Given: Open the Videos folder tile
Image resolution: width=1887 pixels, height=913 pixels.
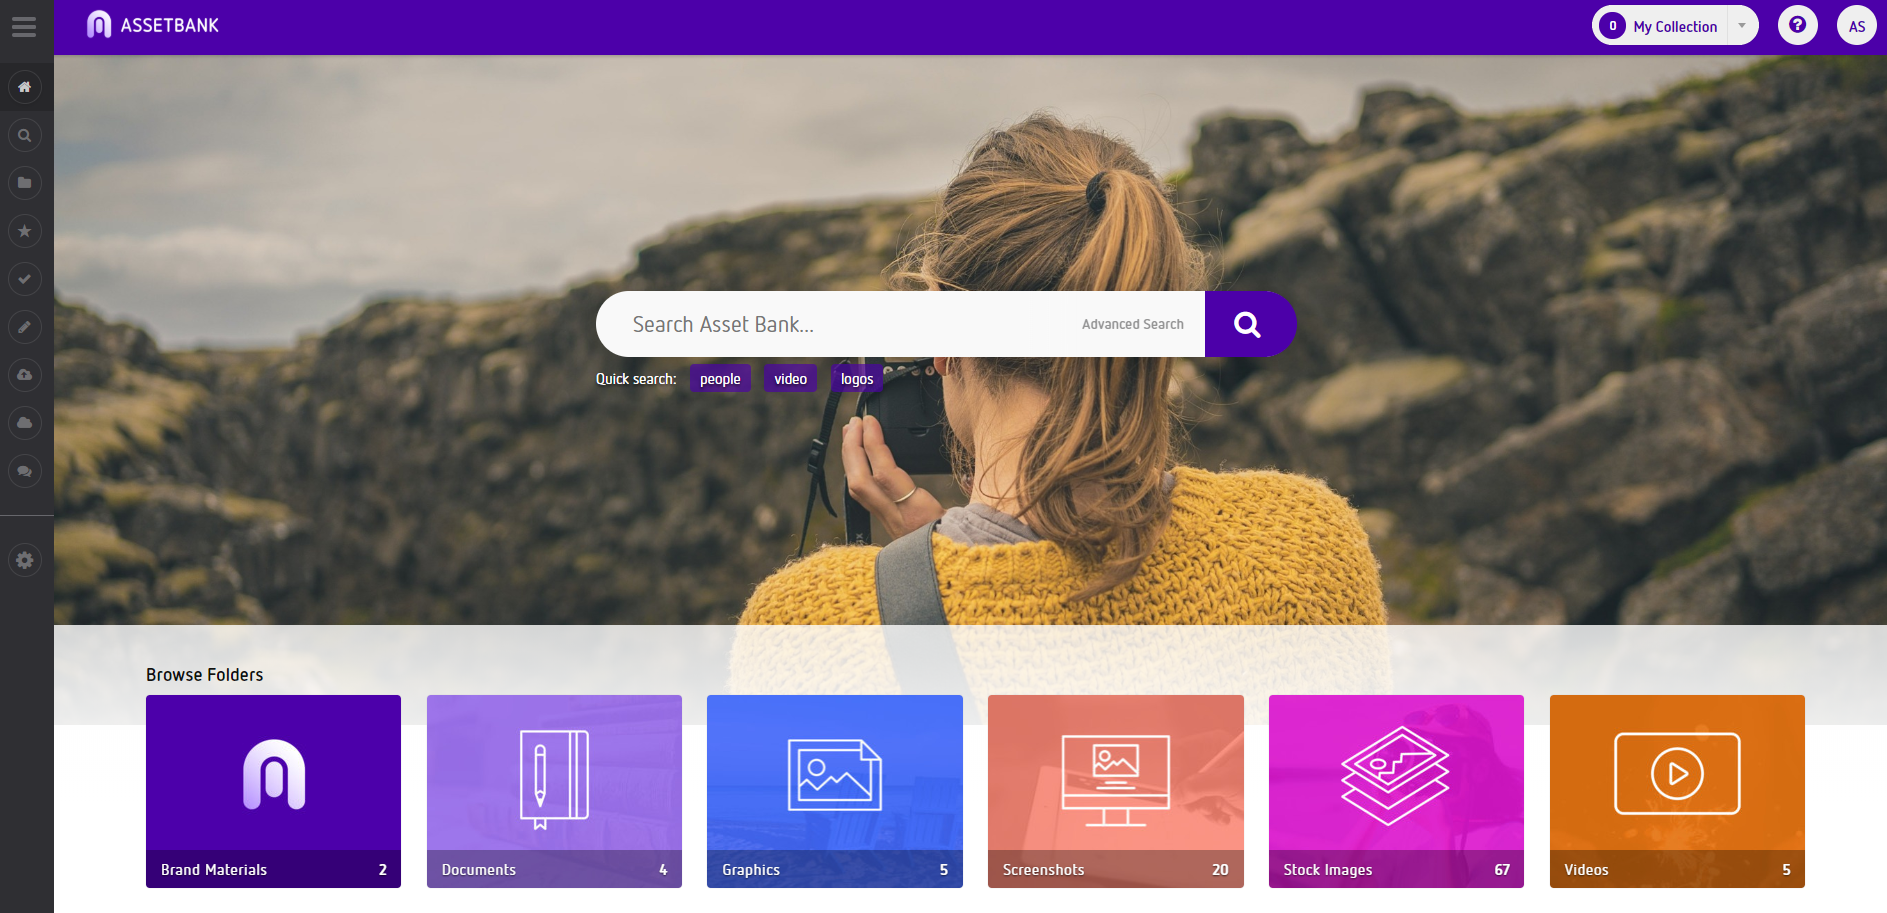Looking at the screenshot, I should tap(1677, 791).
